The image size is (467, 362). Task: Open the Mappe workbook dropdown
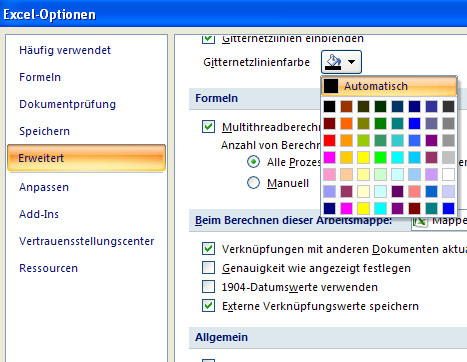439,221
